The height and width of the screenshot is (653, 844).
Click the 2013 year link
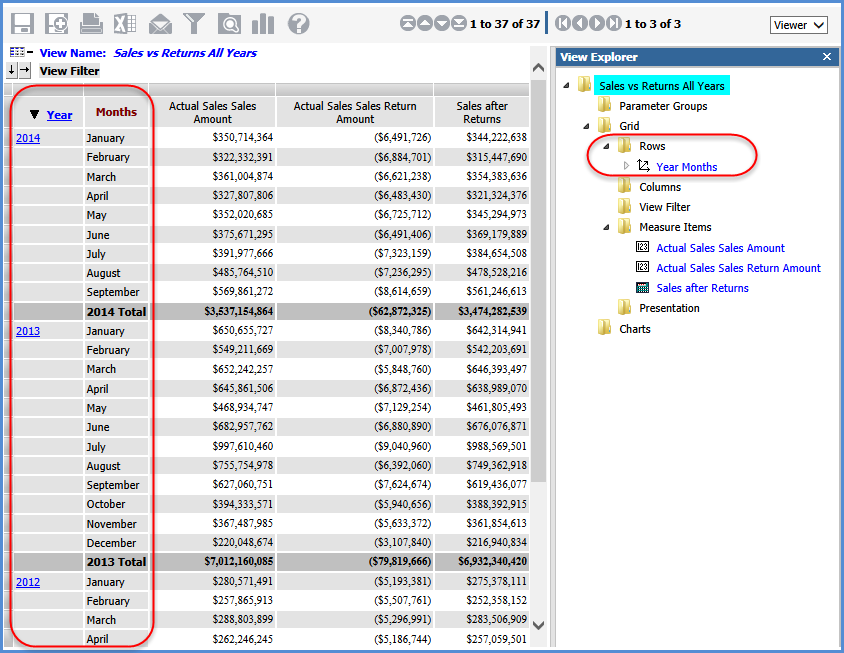coord(28,331)
